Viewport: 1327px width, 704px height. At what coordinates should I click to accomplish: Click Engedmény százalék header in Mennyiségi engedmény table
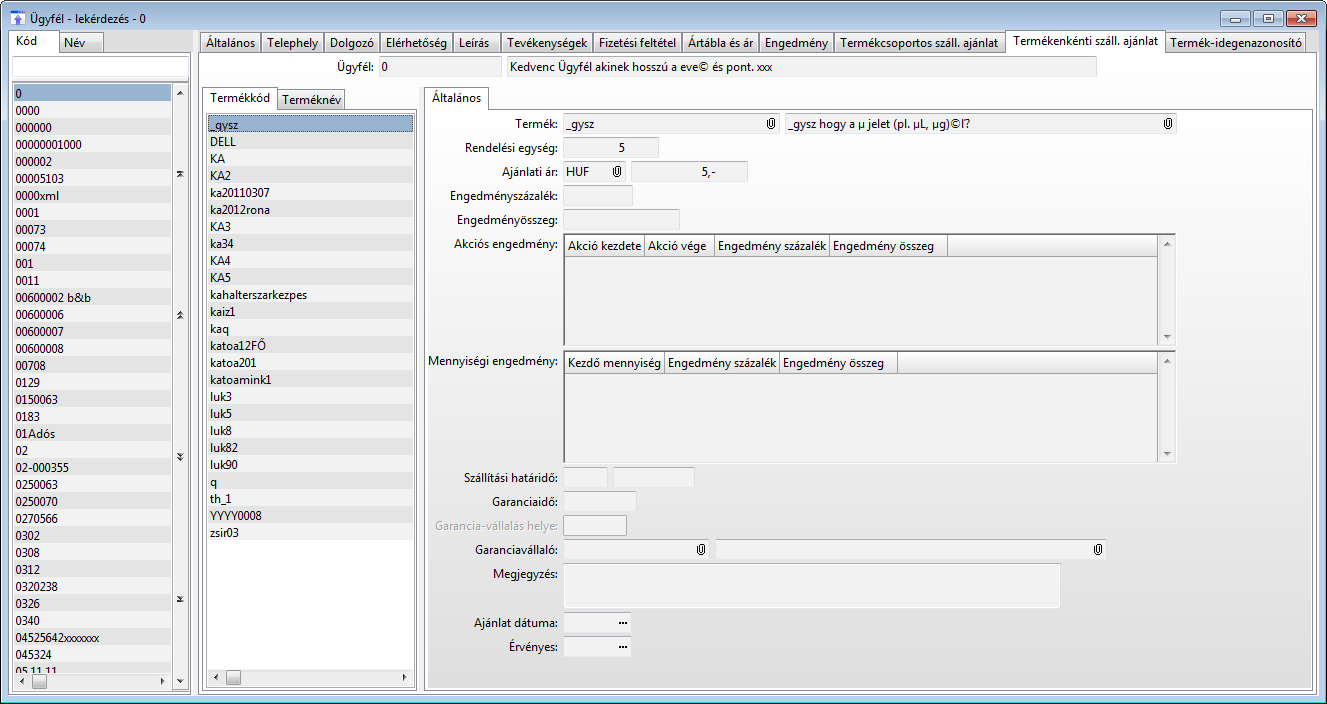pyautogui.click(x=722, y=364)
